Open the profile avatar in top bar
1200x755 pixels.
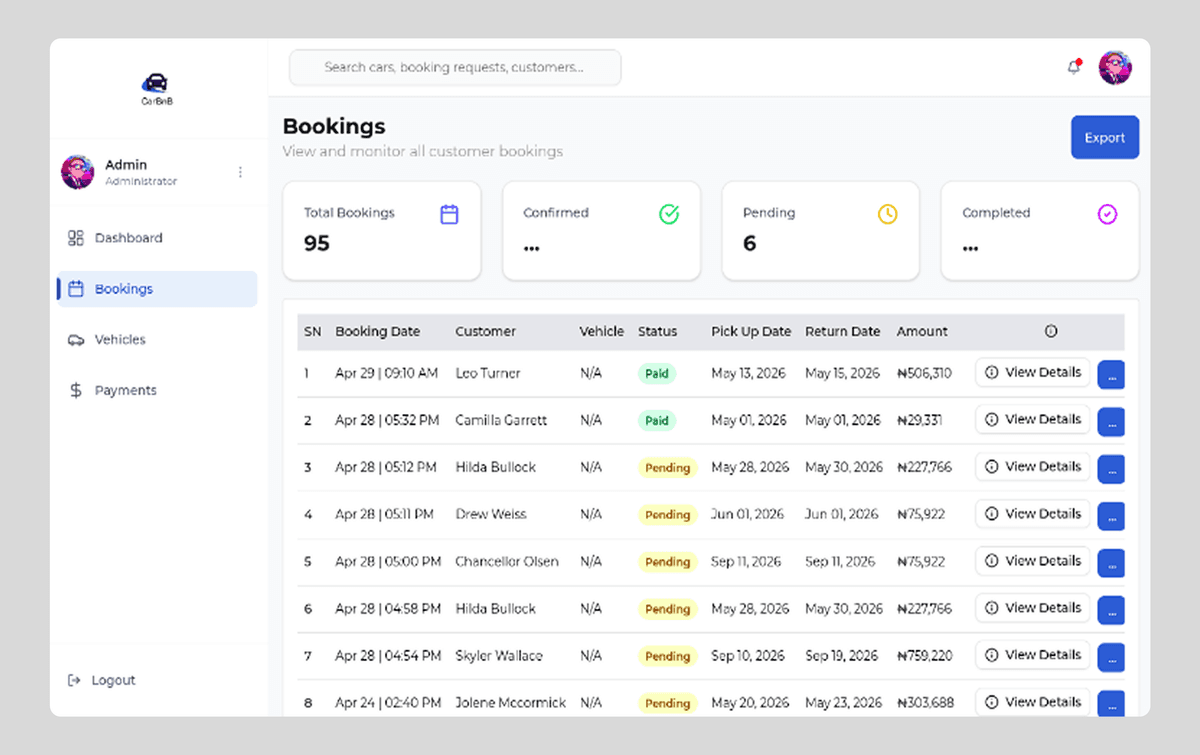click(x=1115, y=68)
